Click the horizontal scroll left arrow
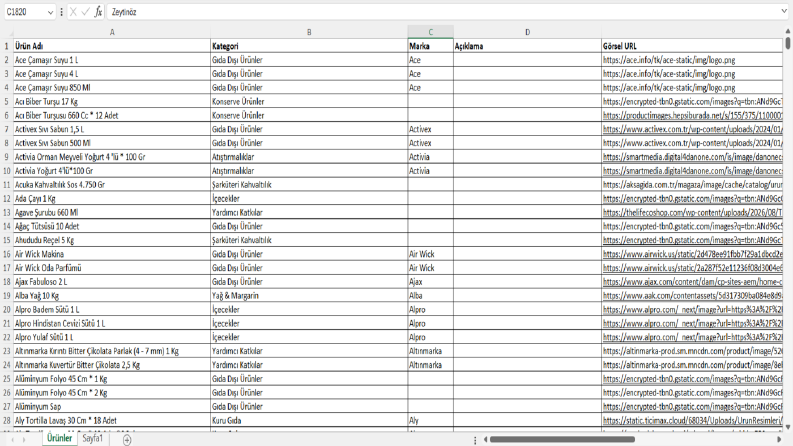The image size is (793, 446). click(x=485, y=439)
